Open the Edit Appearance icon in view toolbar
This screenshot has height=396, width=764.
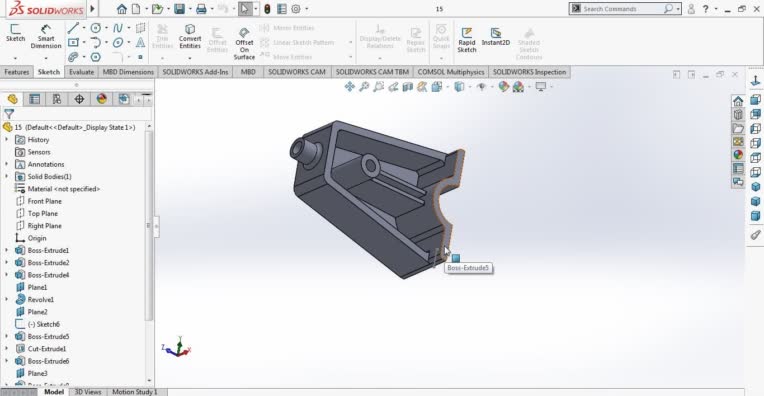point(504,87)
